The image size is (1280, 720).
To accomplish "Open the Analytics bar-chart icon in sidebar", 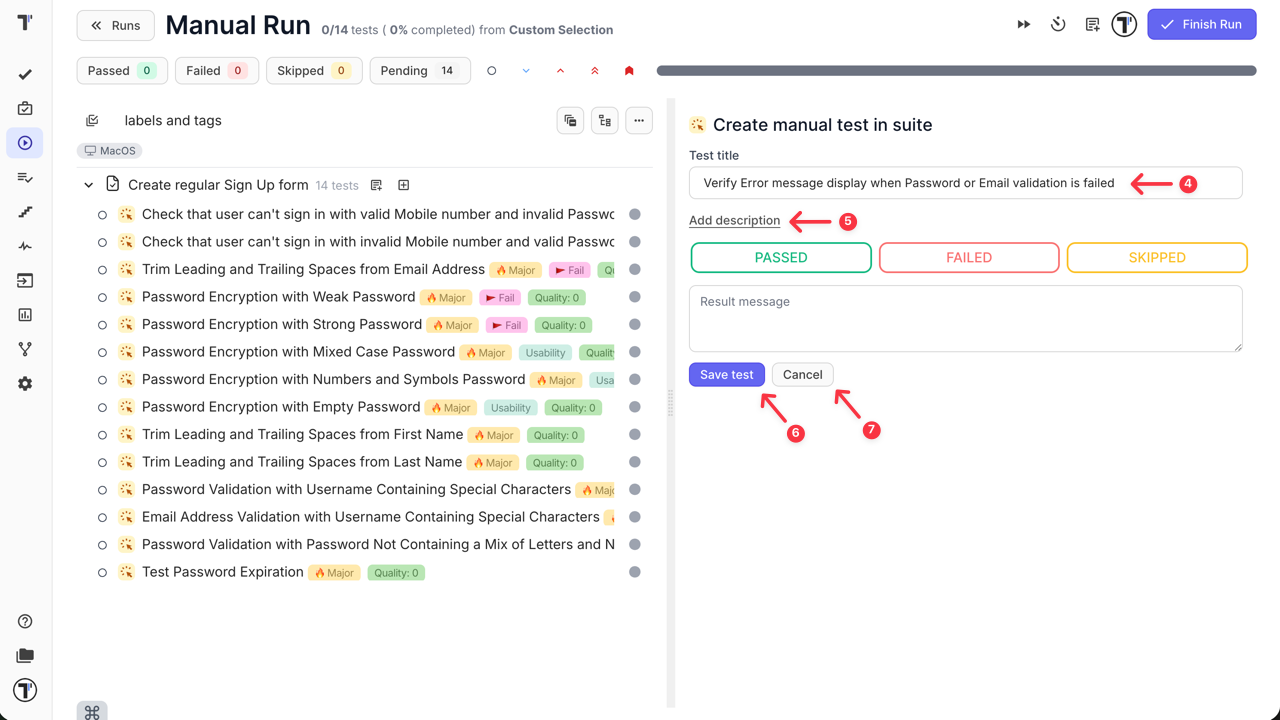I will (24, 314).
